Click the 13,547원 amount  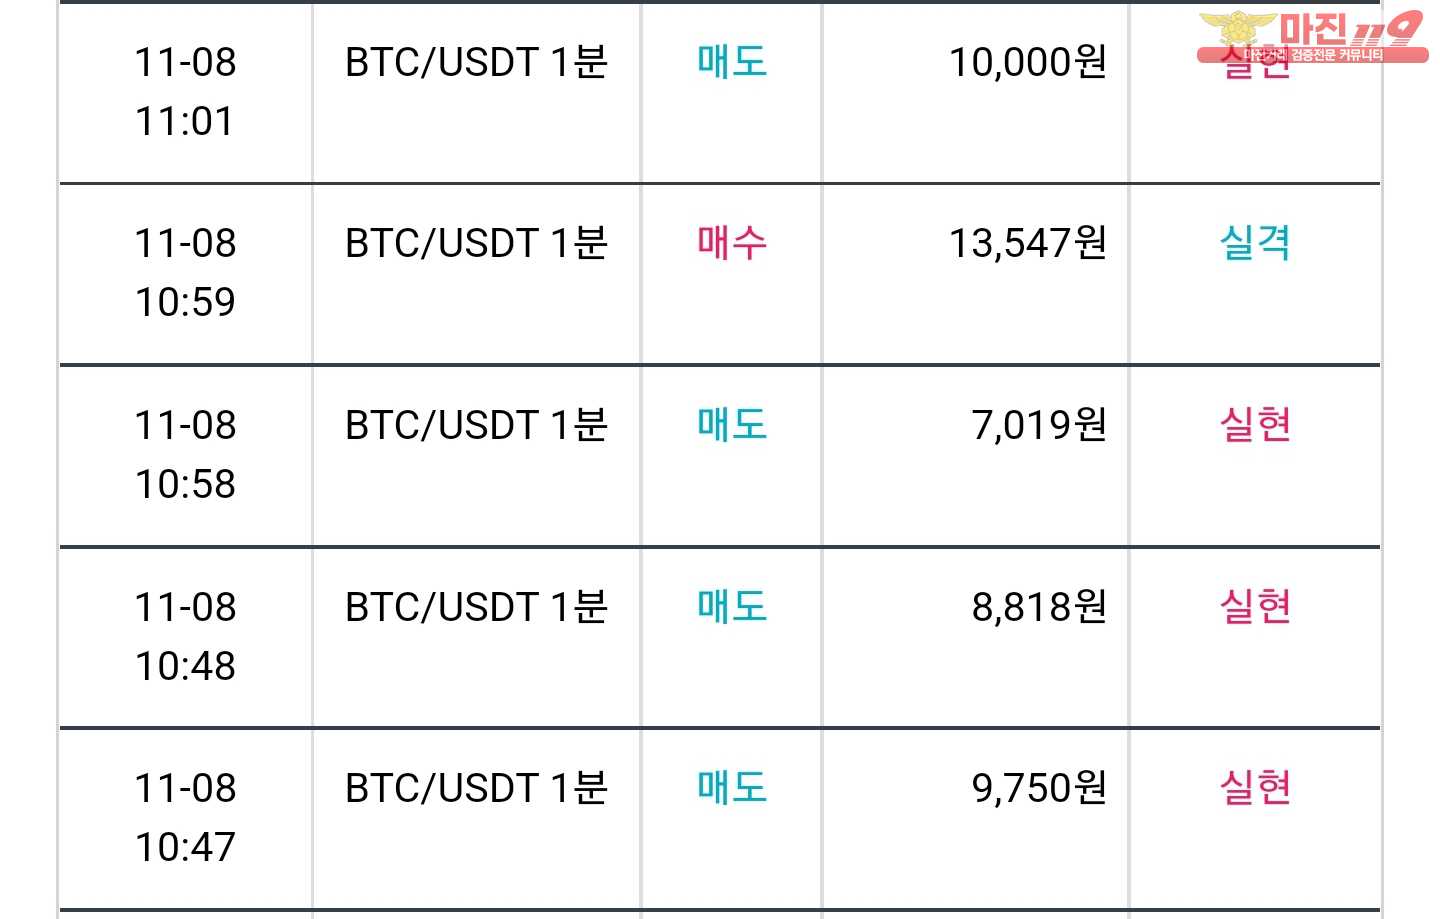click(1027, 243)
